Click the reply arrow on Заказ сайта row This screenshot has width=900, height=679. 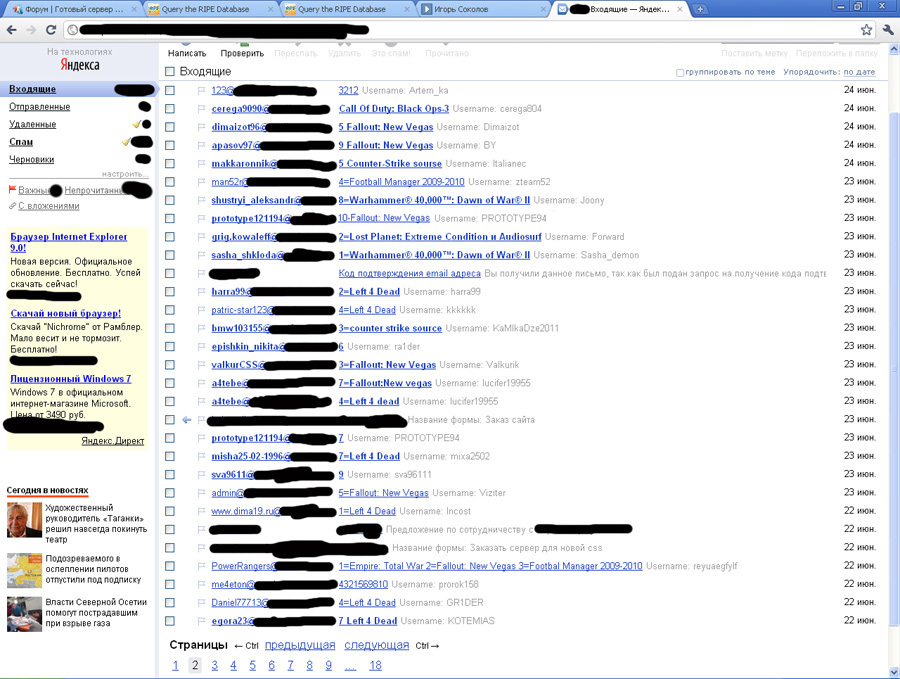point(187,420)
